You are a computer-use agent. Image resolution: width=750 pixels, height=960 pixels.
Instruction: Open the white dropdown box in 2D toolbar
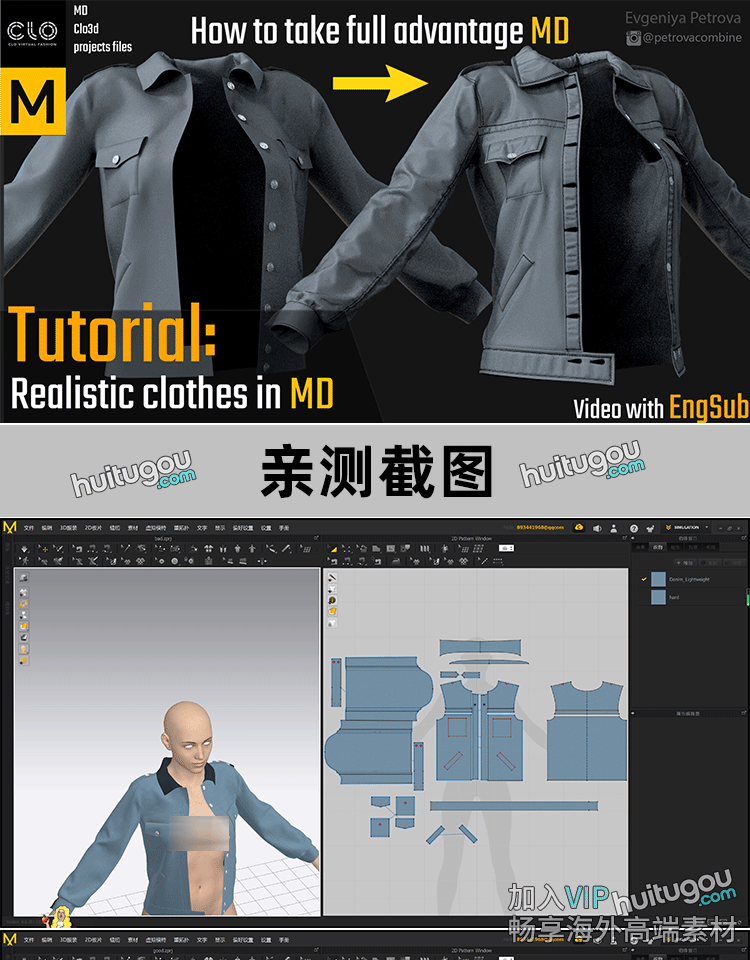(506, 548)
